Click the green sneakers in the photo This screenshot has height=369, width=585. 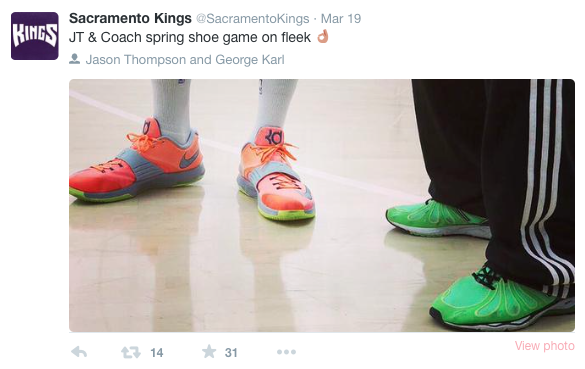[481, 263]
